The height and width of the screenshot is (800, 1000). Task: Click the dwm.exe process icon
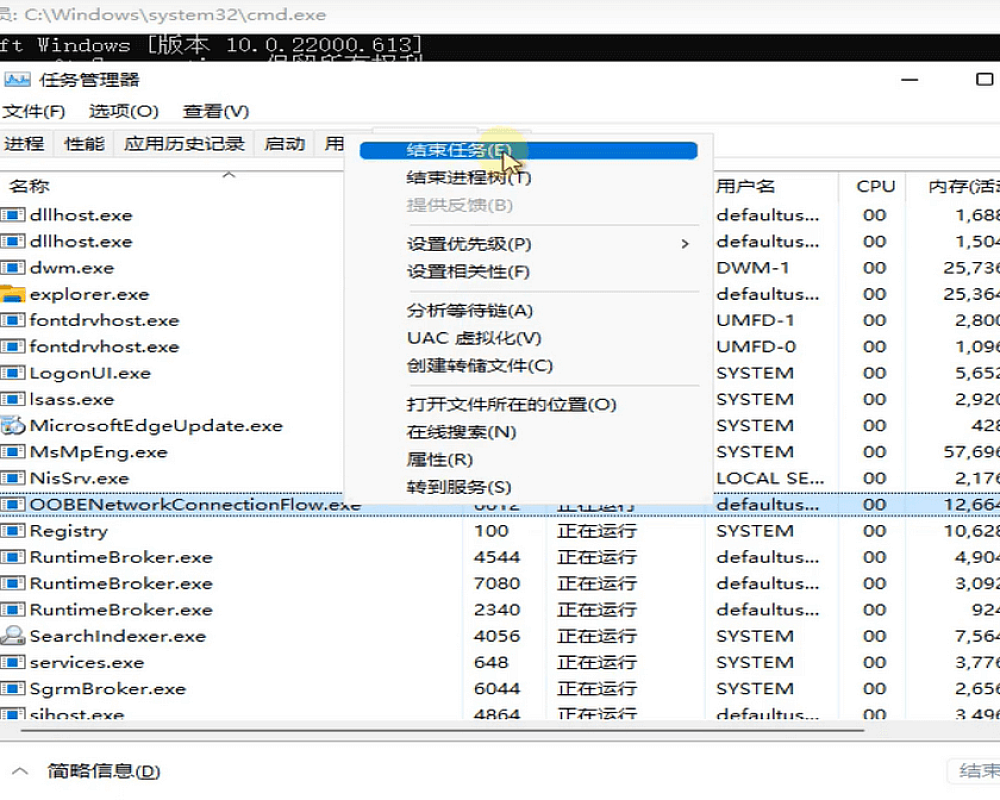pyautogui.click(x=12, y=268)
